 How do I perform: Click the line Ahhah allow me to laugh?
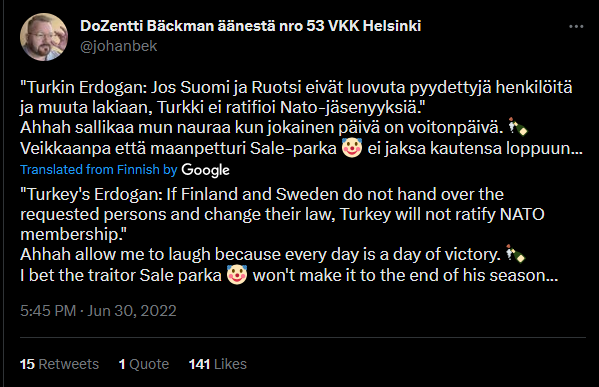point(273,254)
